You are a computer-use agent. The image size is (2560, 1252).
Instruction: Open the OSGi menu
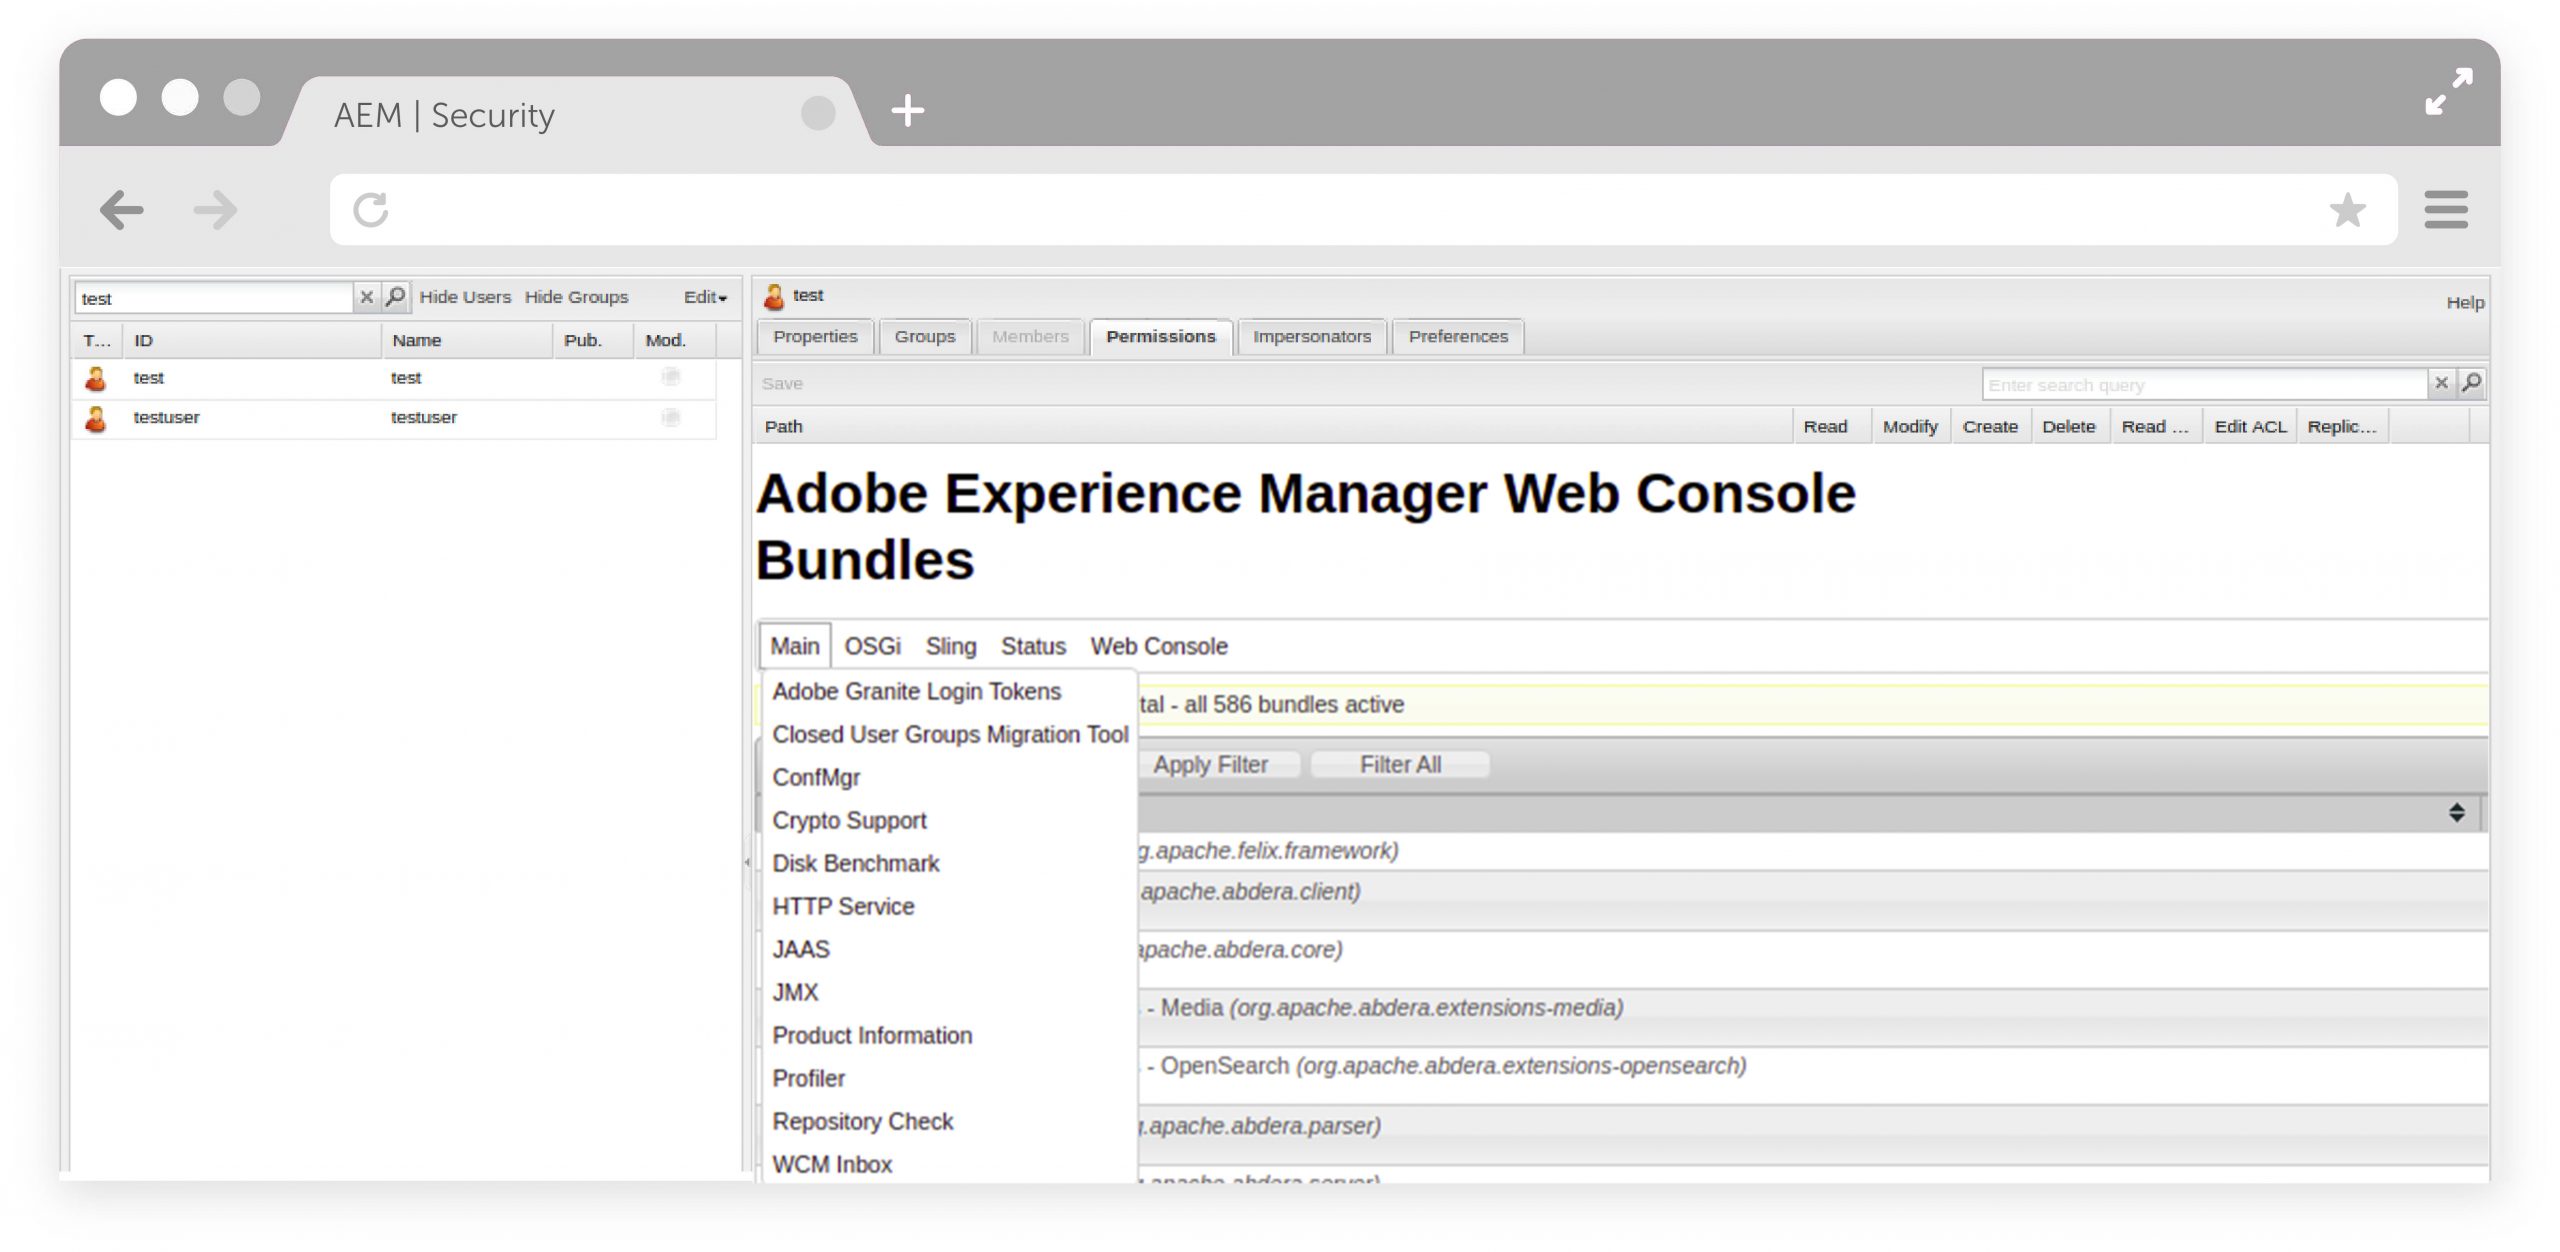(873, 646)
